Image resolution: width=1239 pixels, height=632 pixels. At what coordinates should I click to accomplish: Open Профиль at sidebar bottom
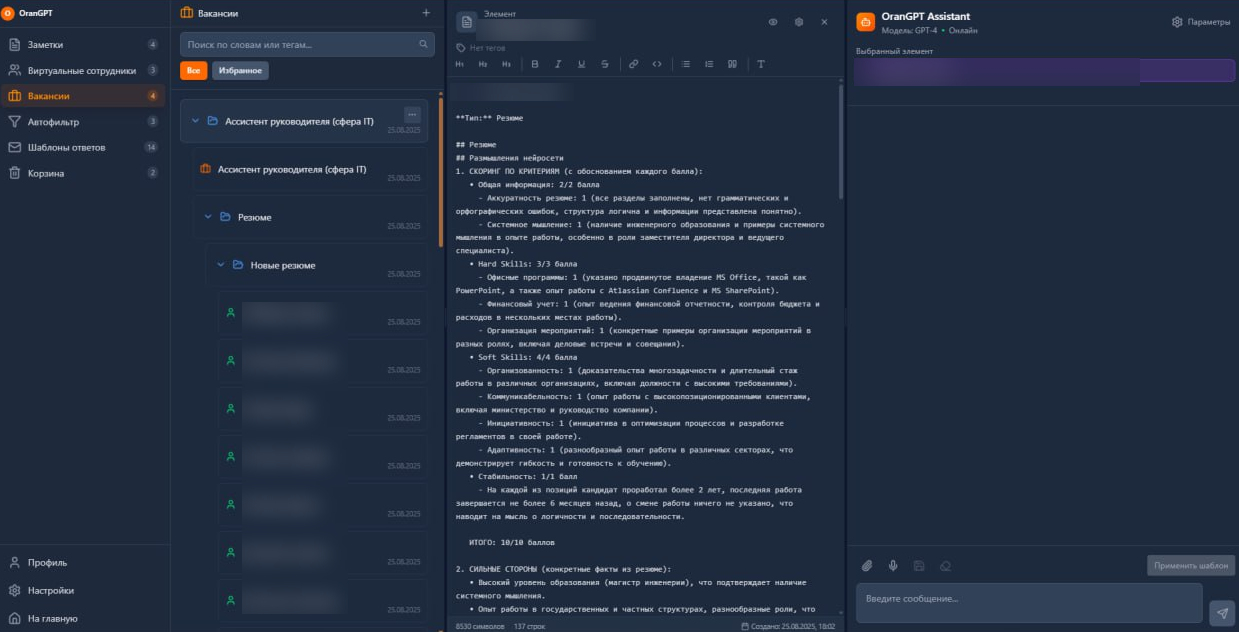[x=82, y=563]
